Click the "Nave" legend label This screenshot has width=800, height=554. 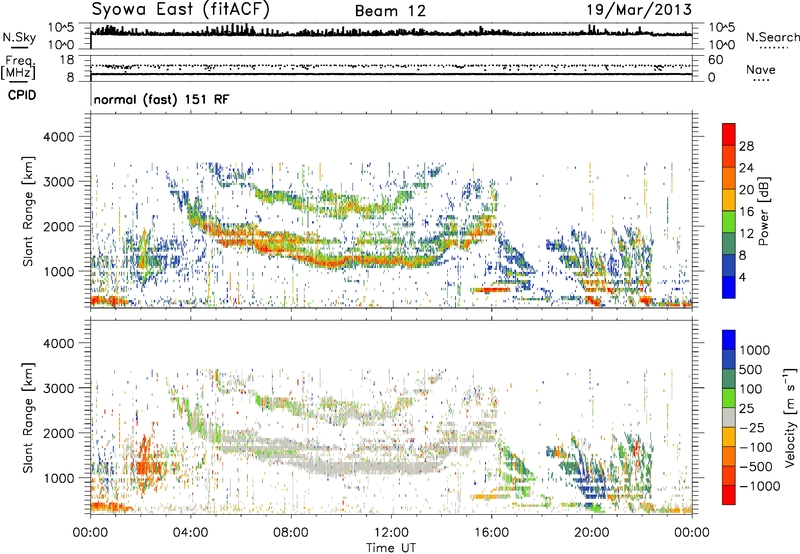[760, 70]
